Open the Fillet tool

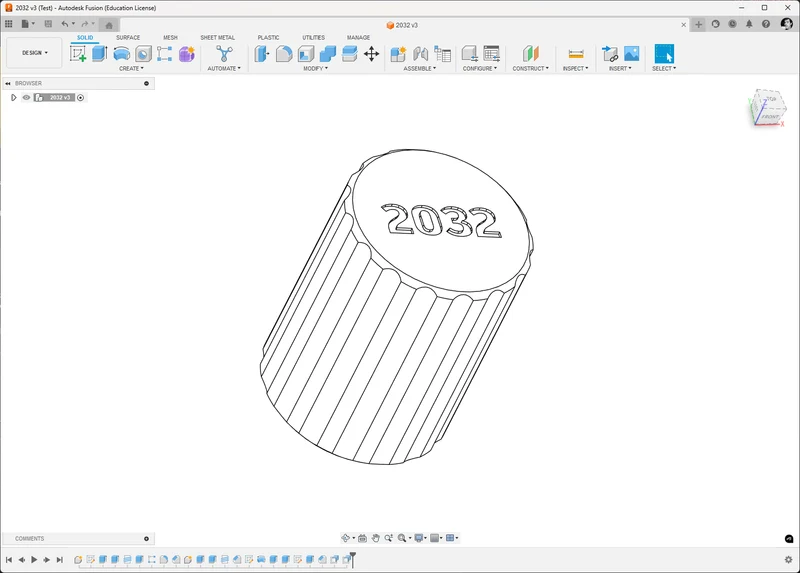coord(284,54)
